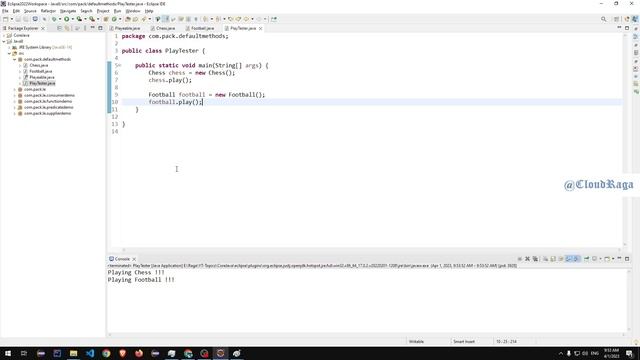The height and width of the screenshot is (360, 640).
Task: Click Pin Console icon
Action: pos(587,259)
